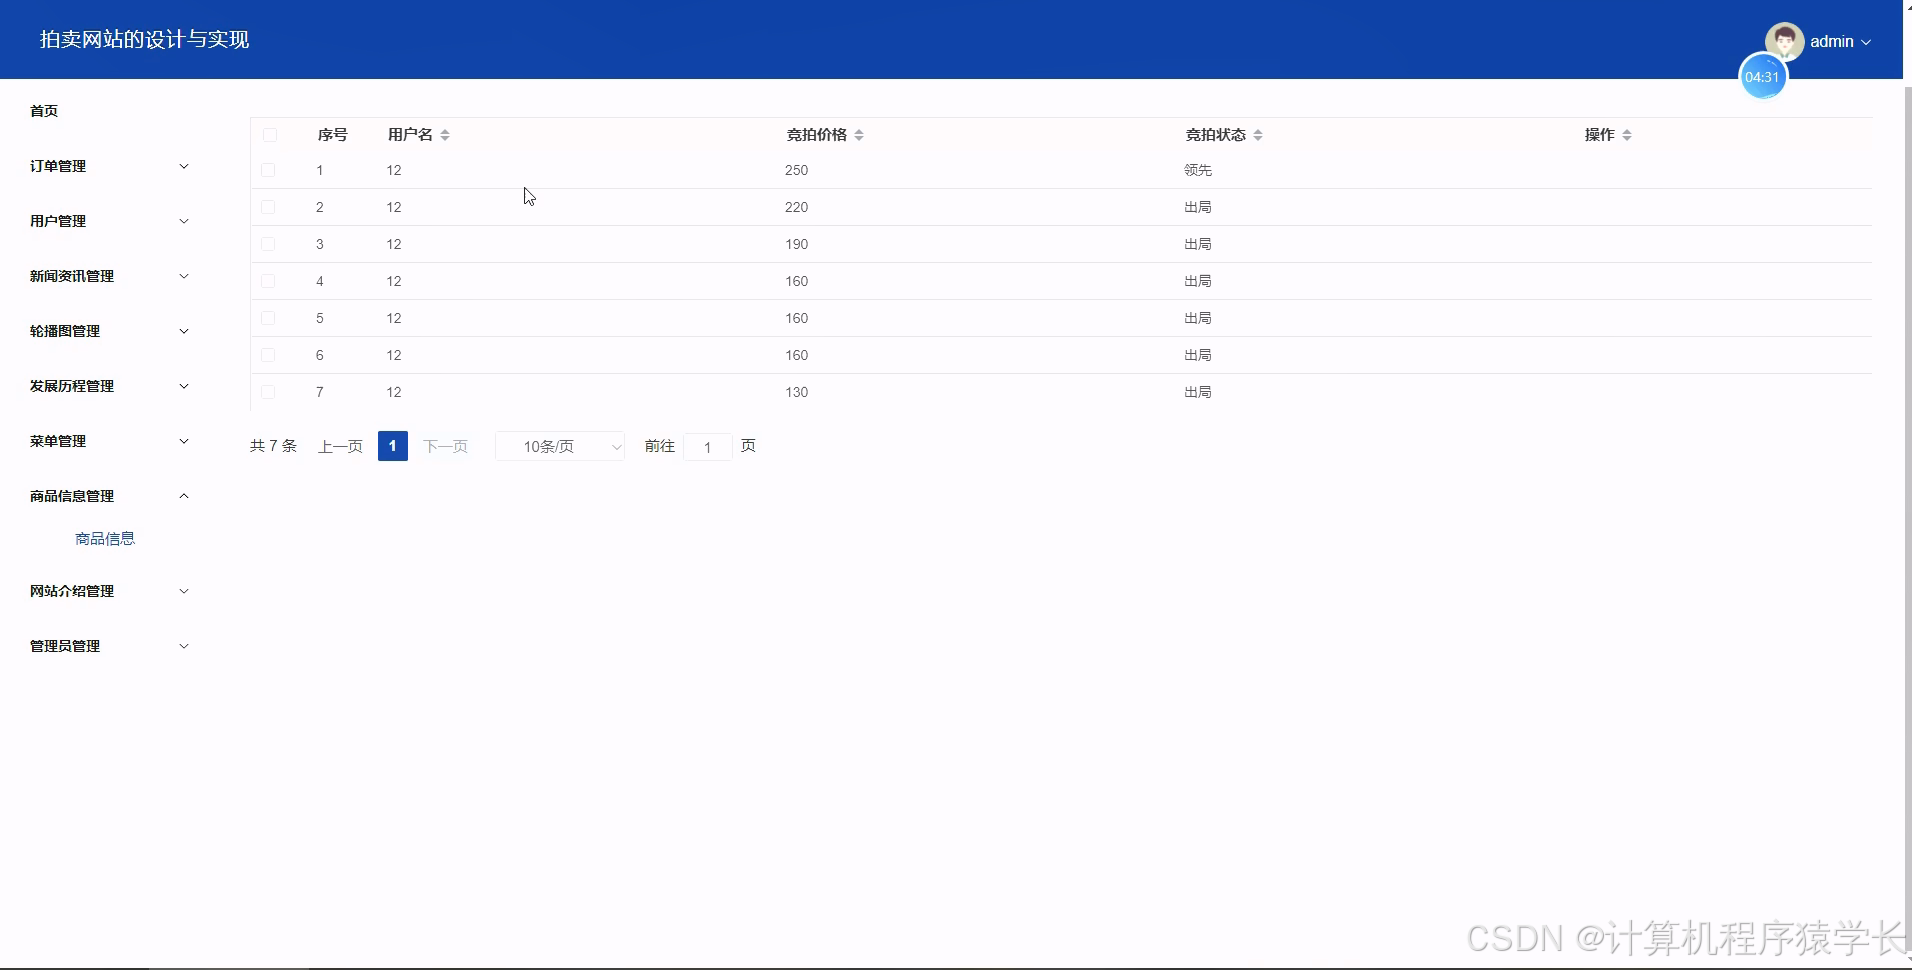Click the 下一页 pagination button
Screen dimensions: 1912x970
click(446, 446)
